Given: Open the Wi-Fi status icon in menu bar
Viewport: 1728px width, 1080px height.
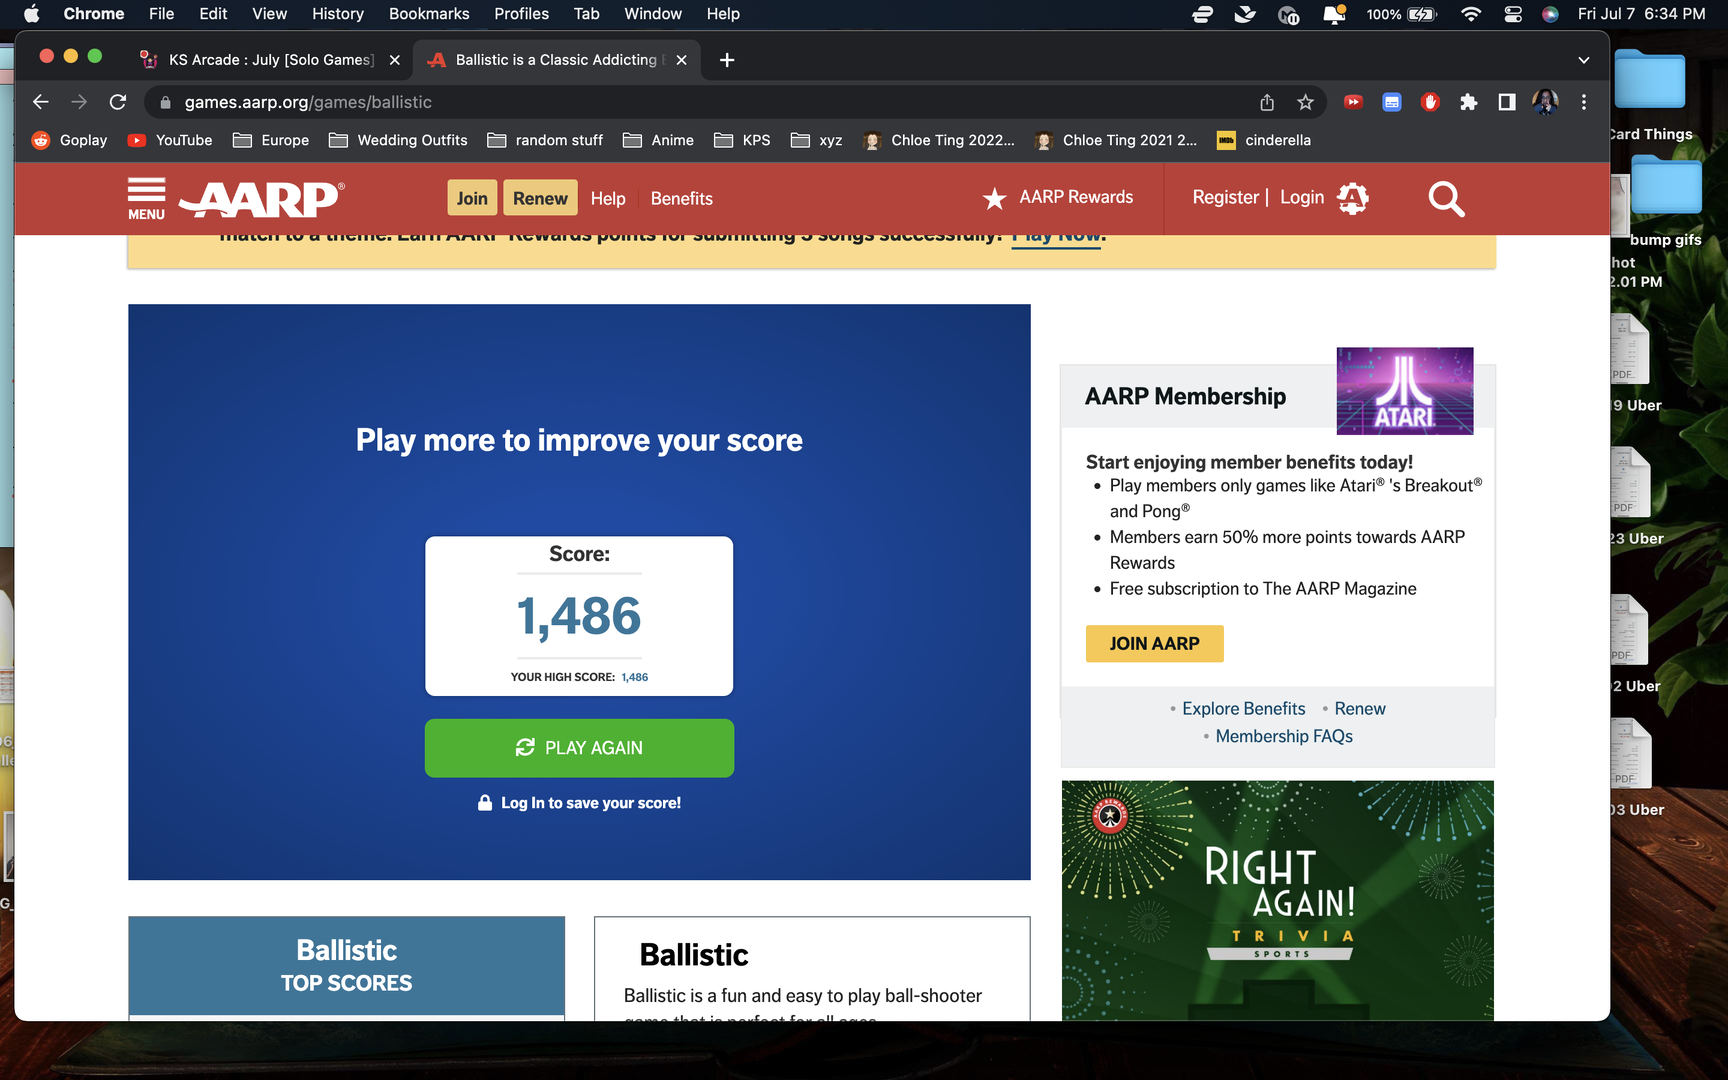Looking at the screenshot, I should point(1470,14).
